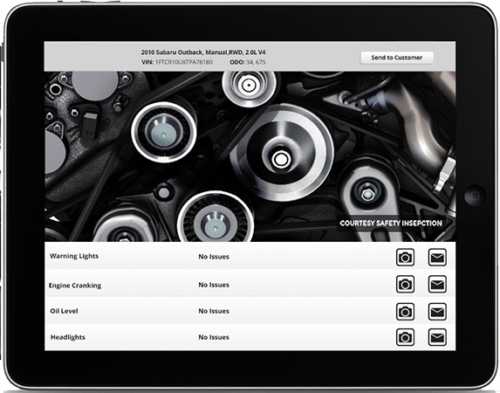Tap the engine pulley photo

pos(250,156)
